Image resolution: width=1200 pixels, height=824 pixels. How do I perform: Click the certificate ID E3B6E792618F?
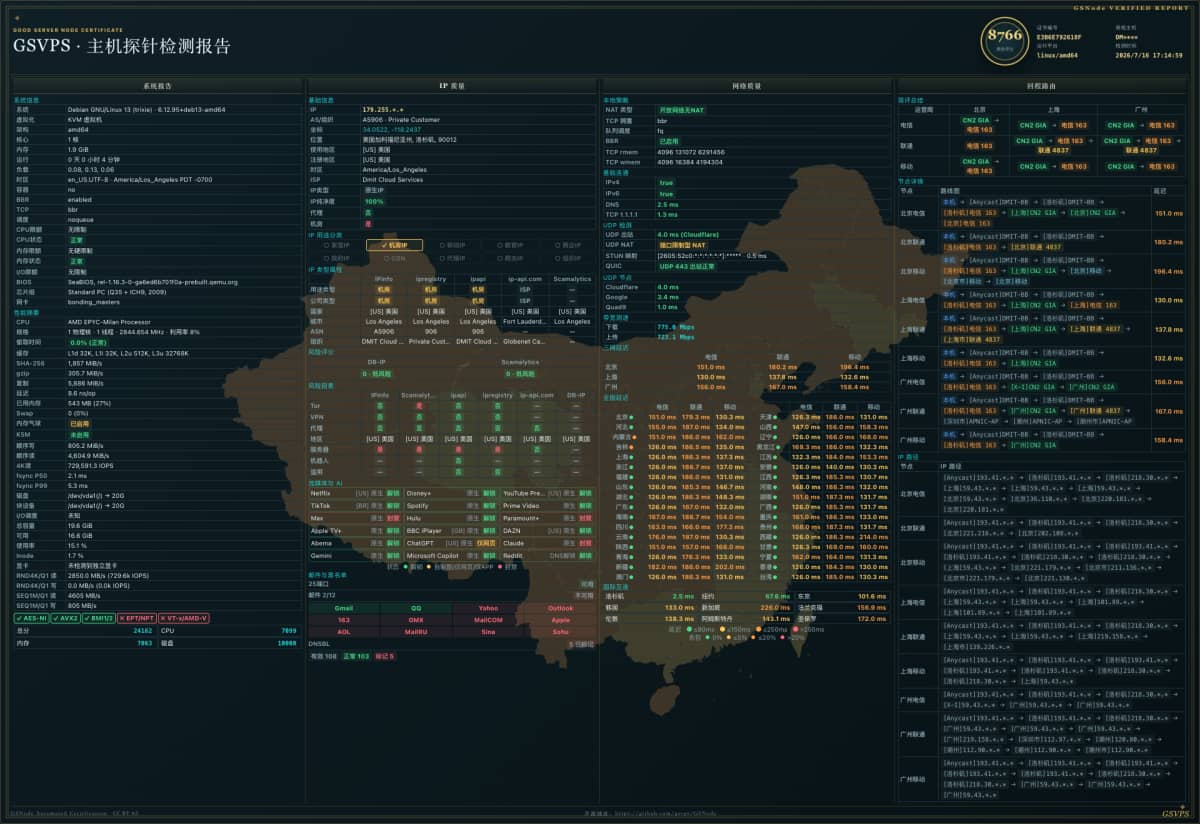point(1060,36)
